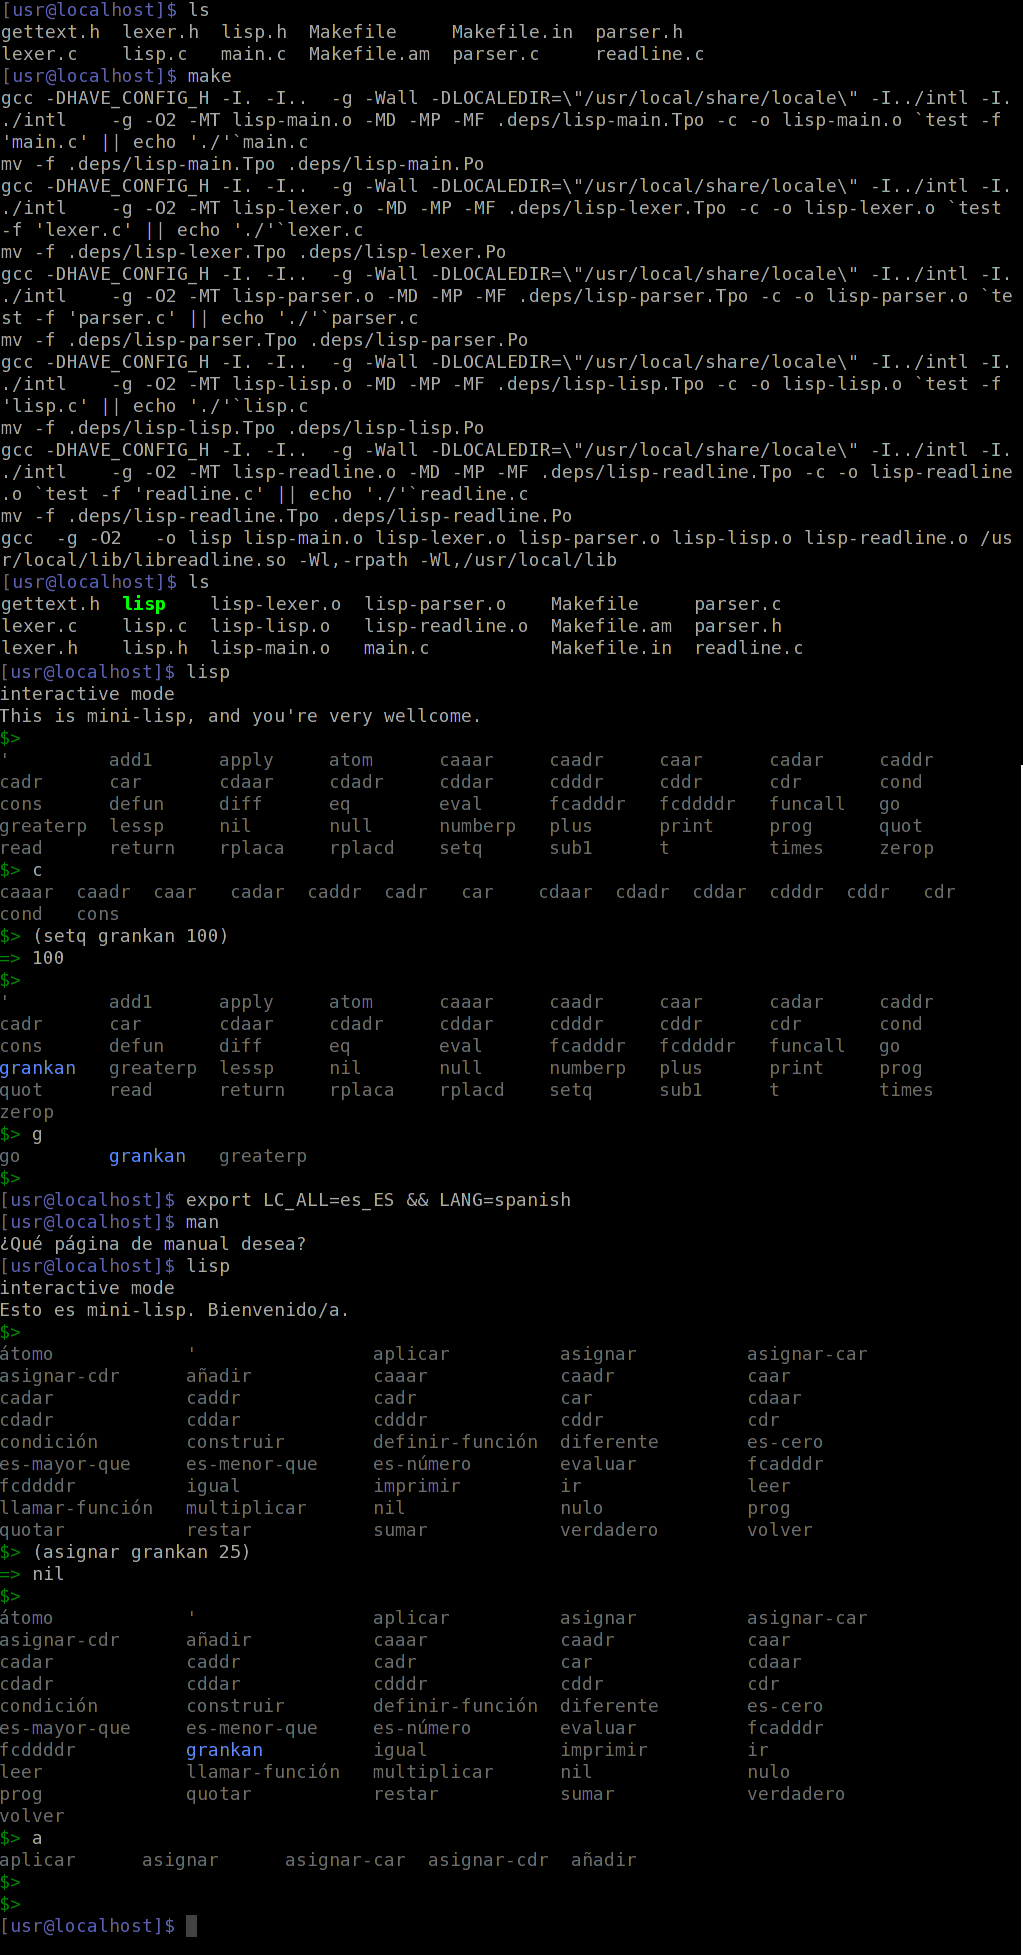Click 'lisp-readline.o' in the second ls listing

tap(446, 625)
